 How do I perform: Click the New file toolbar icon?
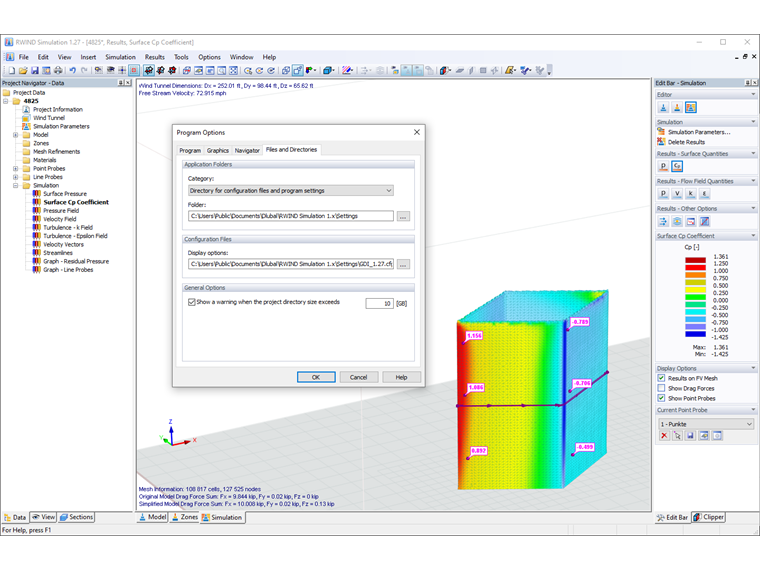[x=12, y=71]
